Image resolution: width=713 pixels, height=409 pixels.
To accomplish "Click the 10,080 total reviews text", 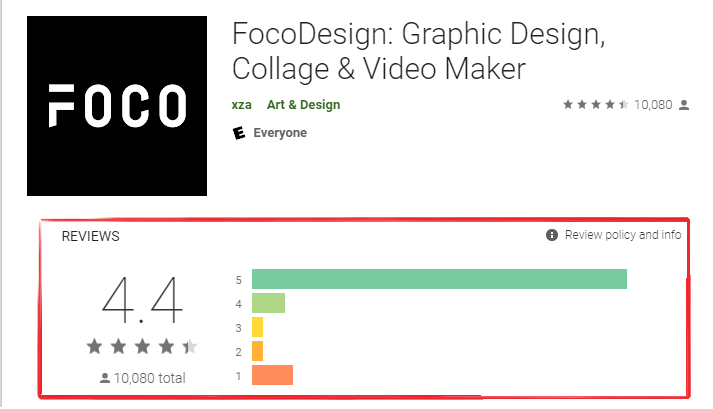I will coord(150,378).
